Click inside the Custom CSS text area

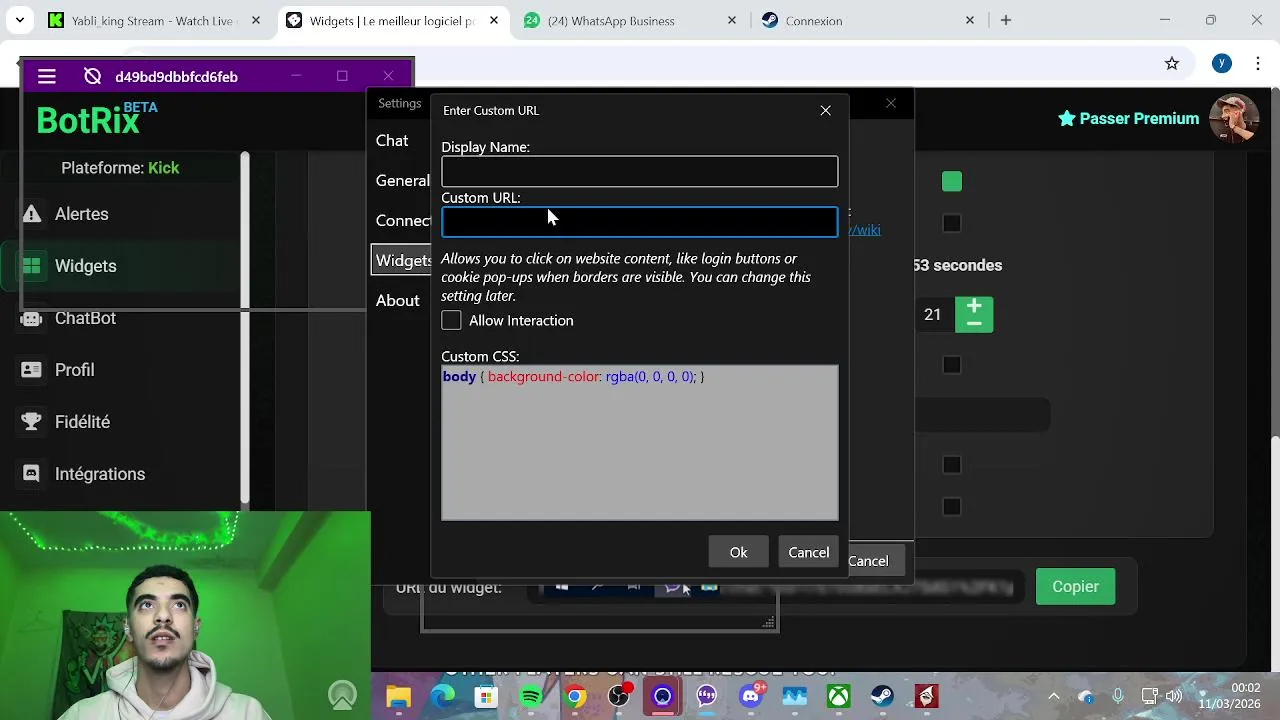click(x=640, y=443)
